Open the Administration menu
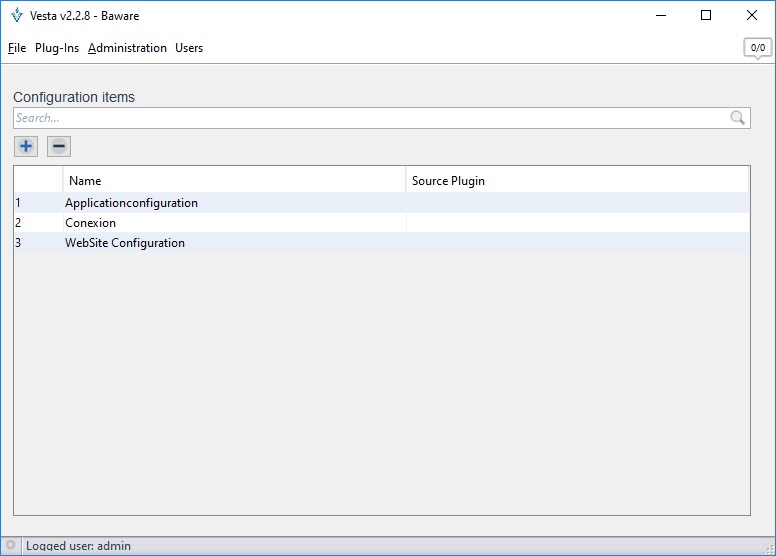The image size is (776, 556). (x=127, y=48)
